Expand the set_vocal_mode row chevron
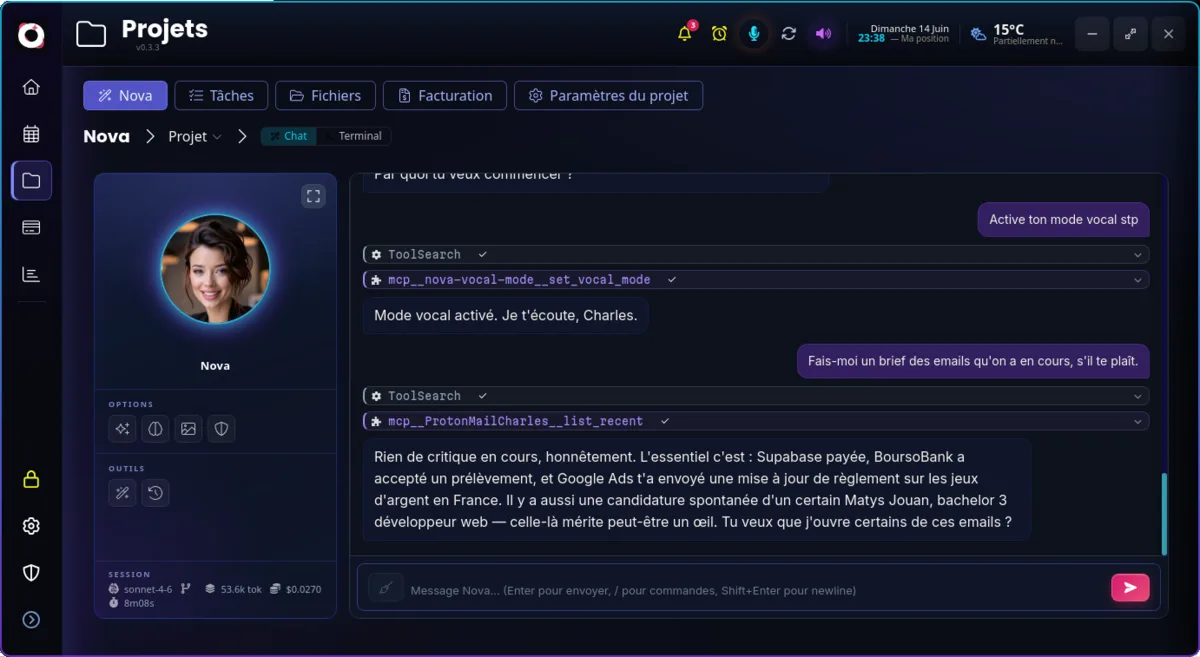 pyautogui.click(x=1137, y=280)
